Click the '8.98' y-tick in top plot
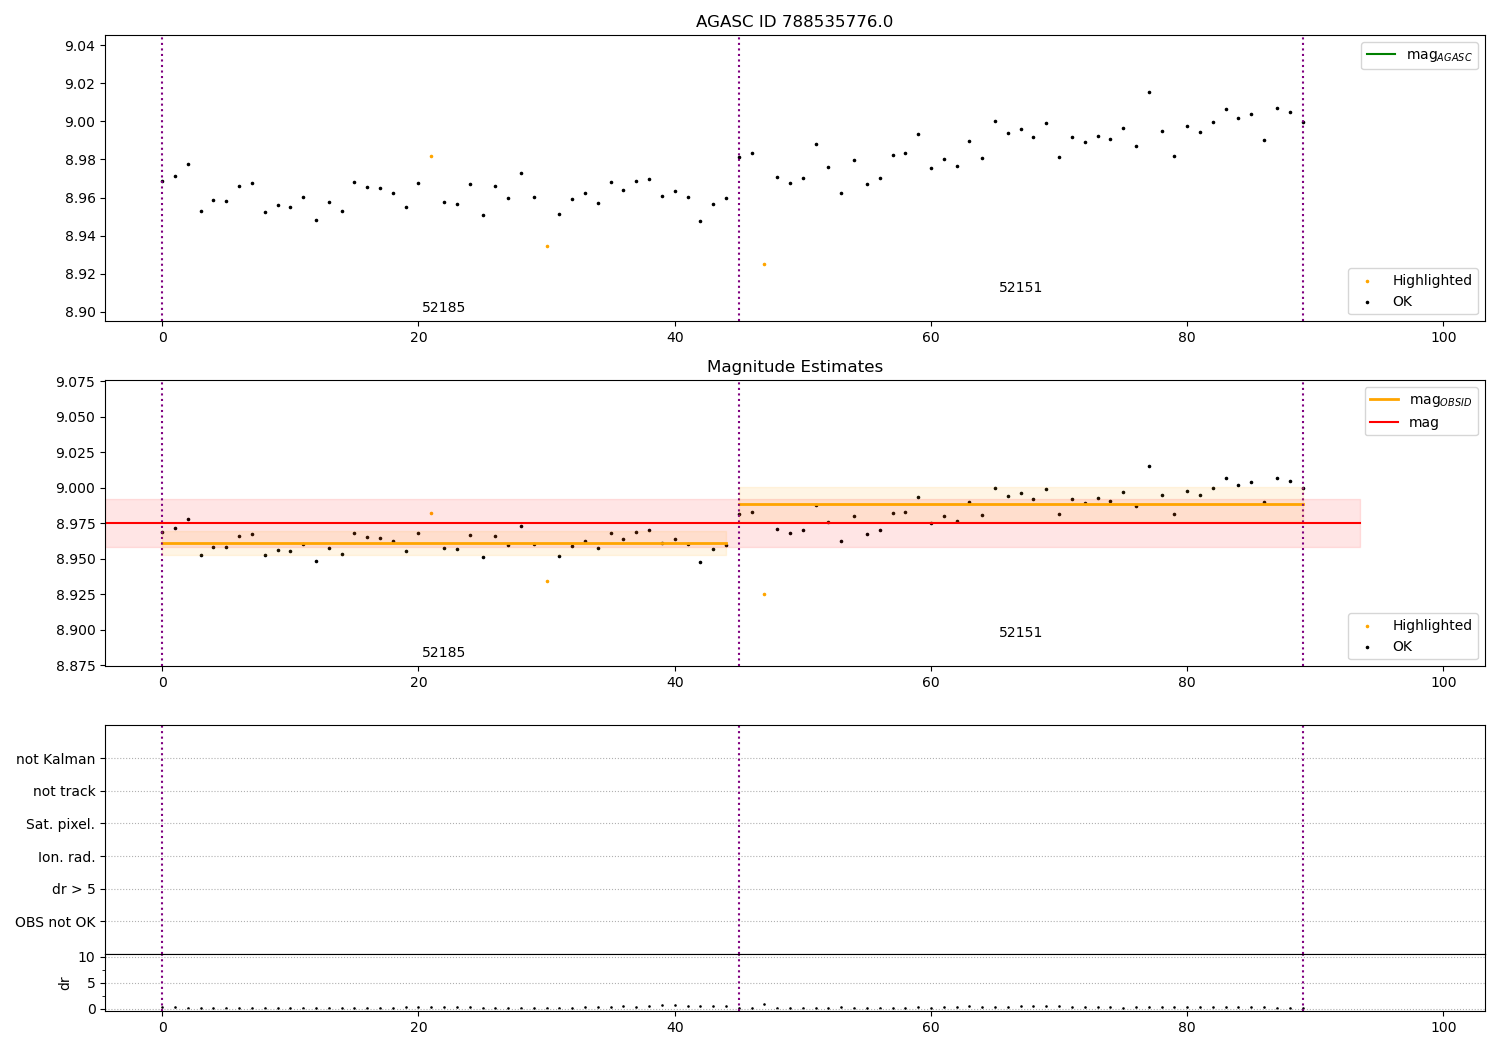 tap(79, 160)
